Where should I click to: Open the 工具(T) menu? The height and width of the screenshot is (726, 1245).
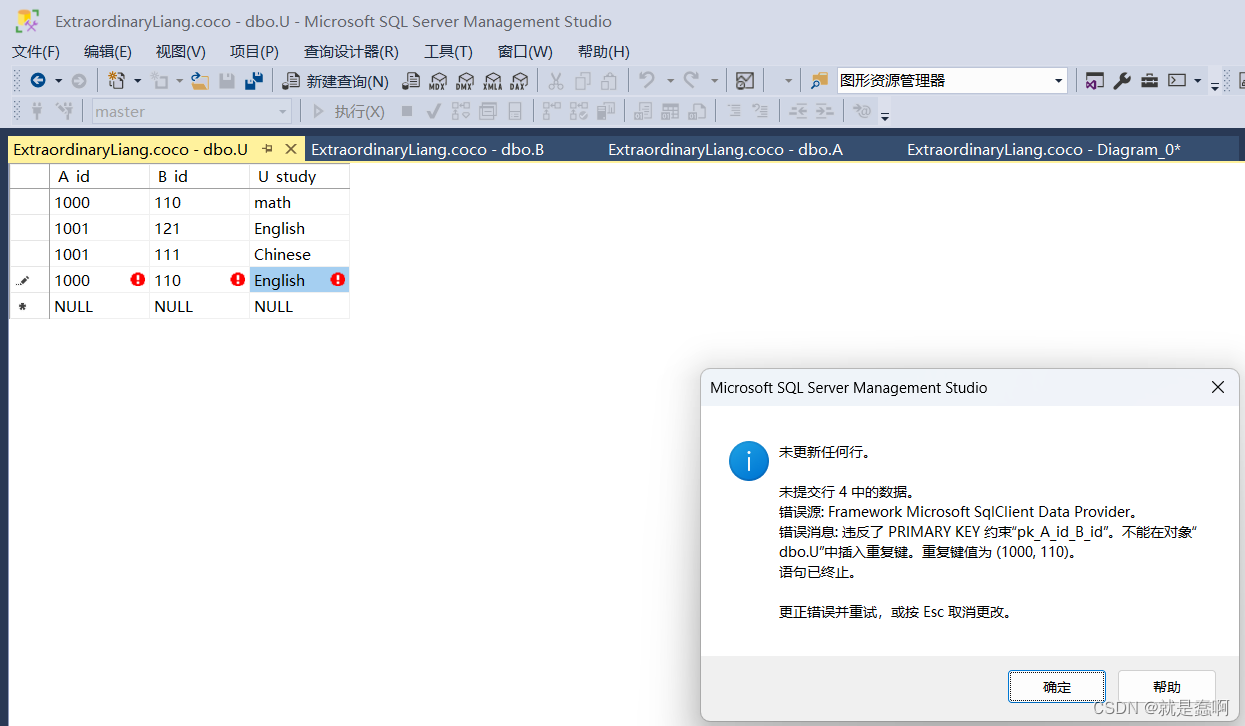(448, 51)
